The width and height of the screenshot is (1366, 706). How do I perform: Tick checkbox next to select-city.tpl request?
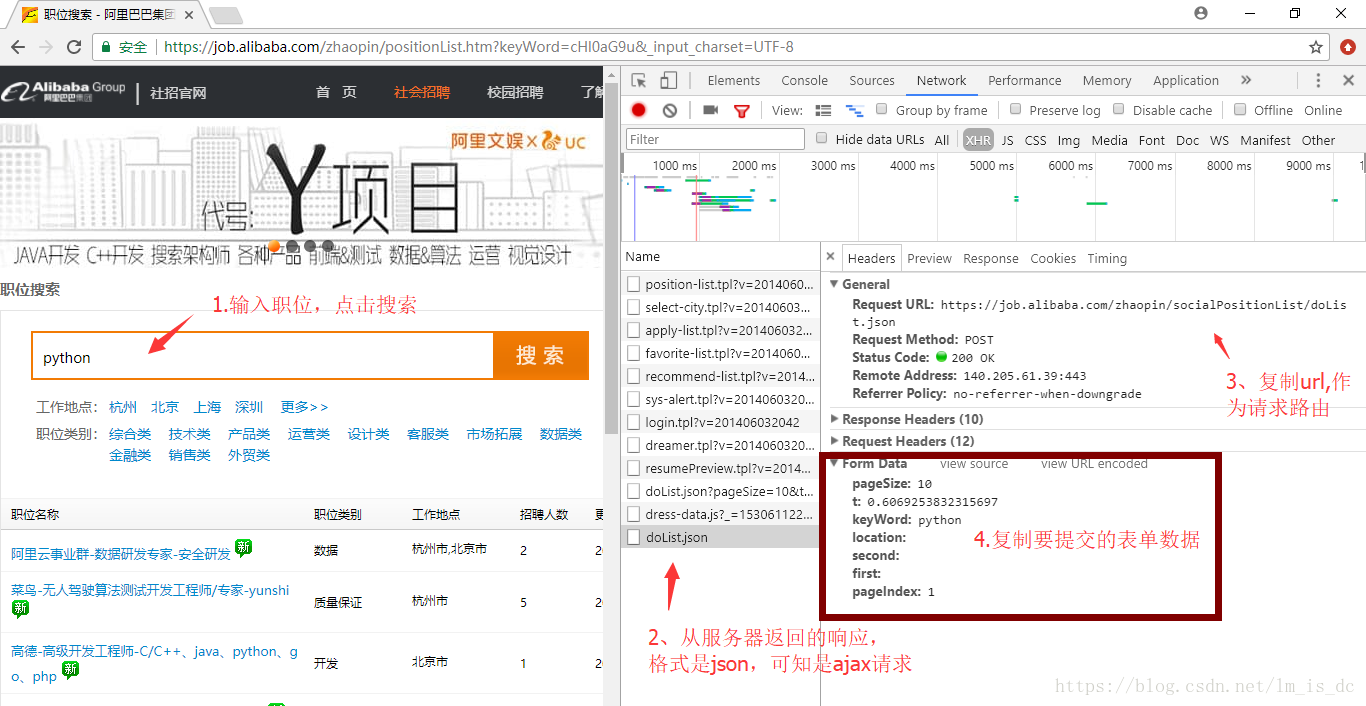pyautogui.click(x=633, y=307)
